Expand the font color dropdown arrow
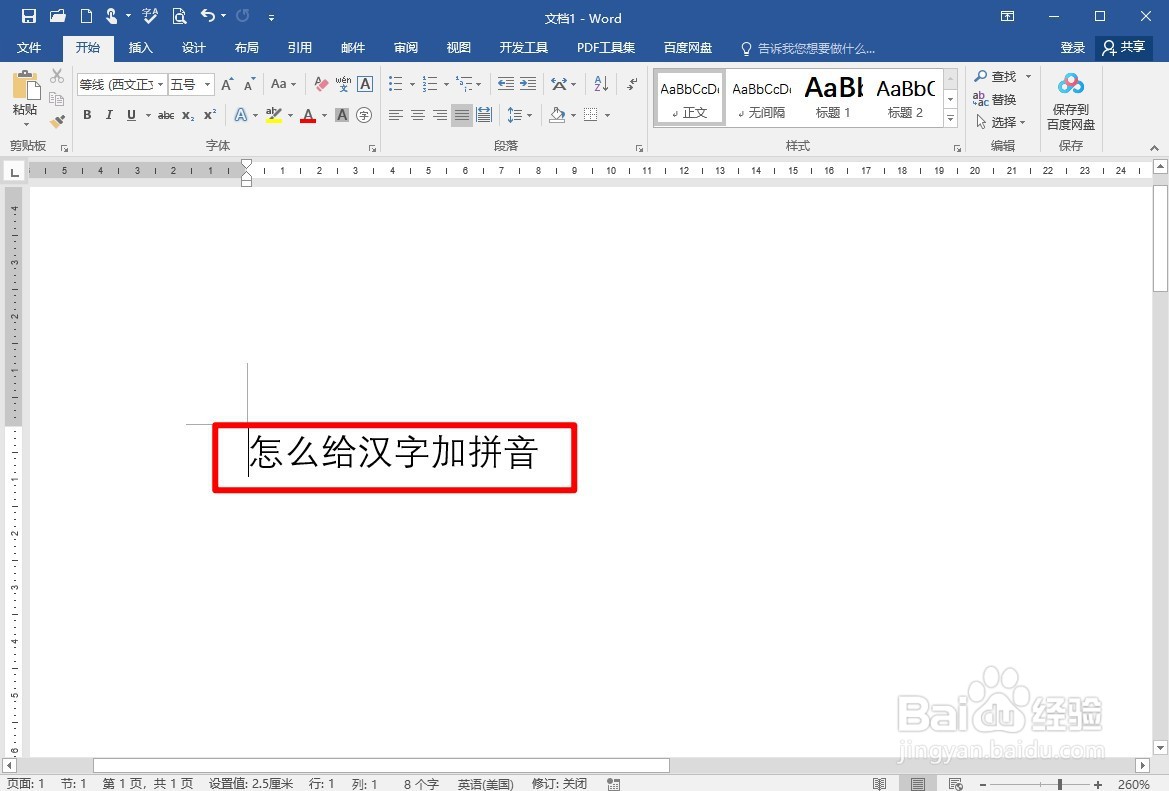Image resolution: width=1169 pixels, height=791 pixels. tap(322, 115)
